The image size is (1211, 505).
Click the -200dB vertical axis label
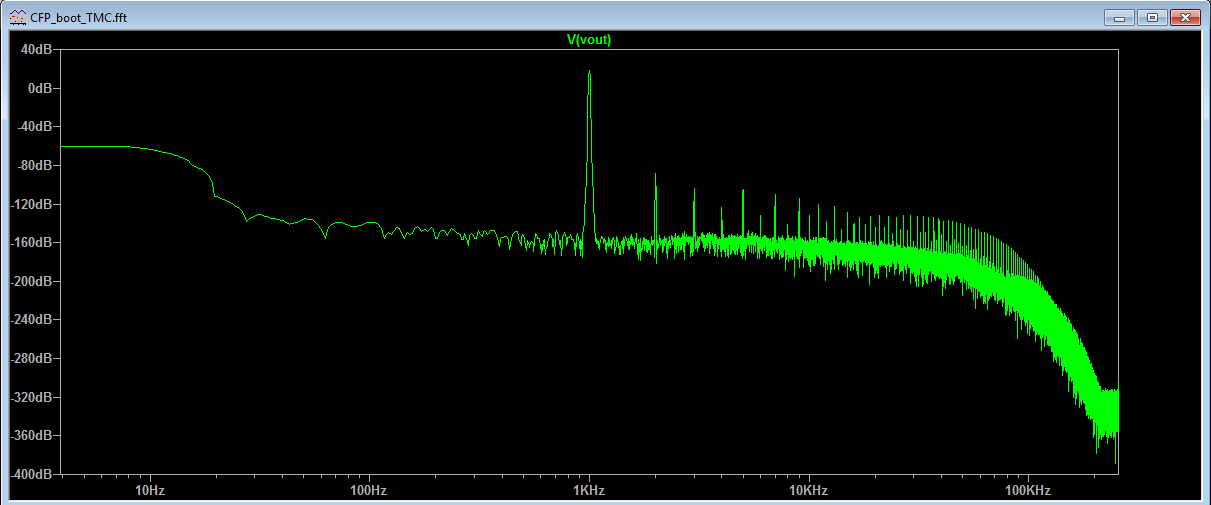[x=32, y=281]
